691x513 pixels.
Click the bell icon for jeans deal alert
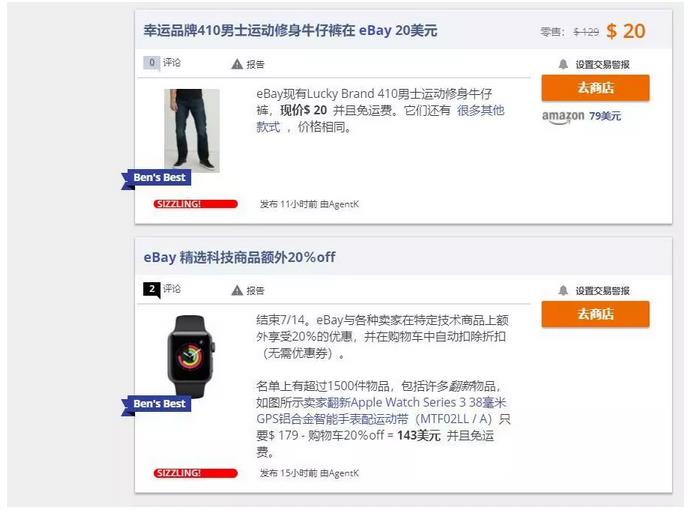(x=563, y=64)
